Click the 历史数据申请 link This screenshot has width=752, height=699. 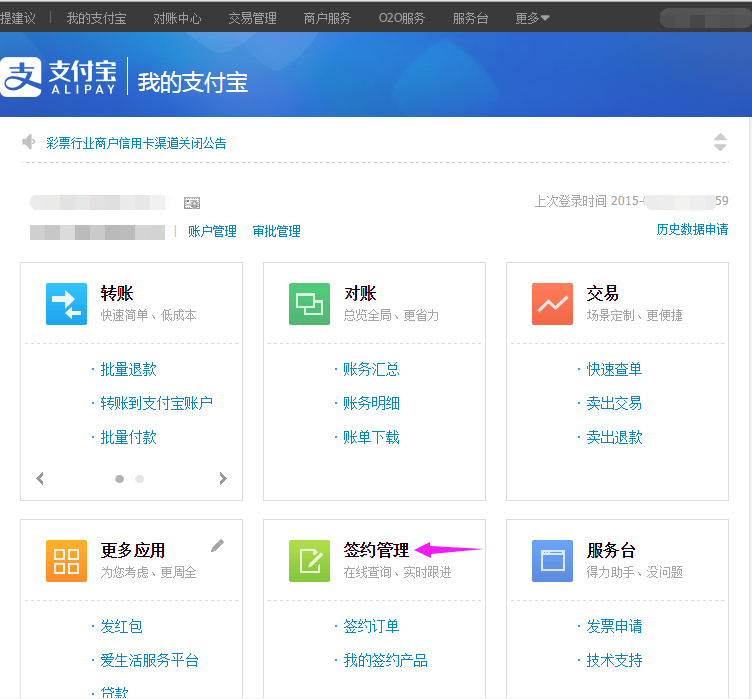(x=692, y=229)
